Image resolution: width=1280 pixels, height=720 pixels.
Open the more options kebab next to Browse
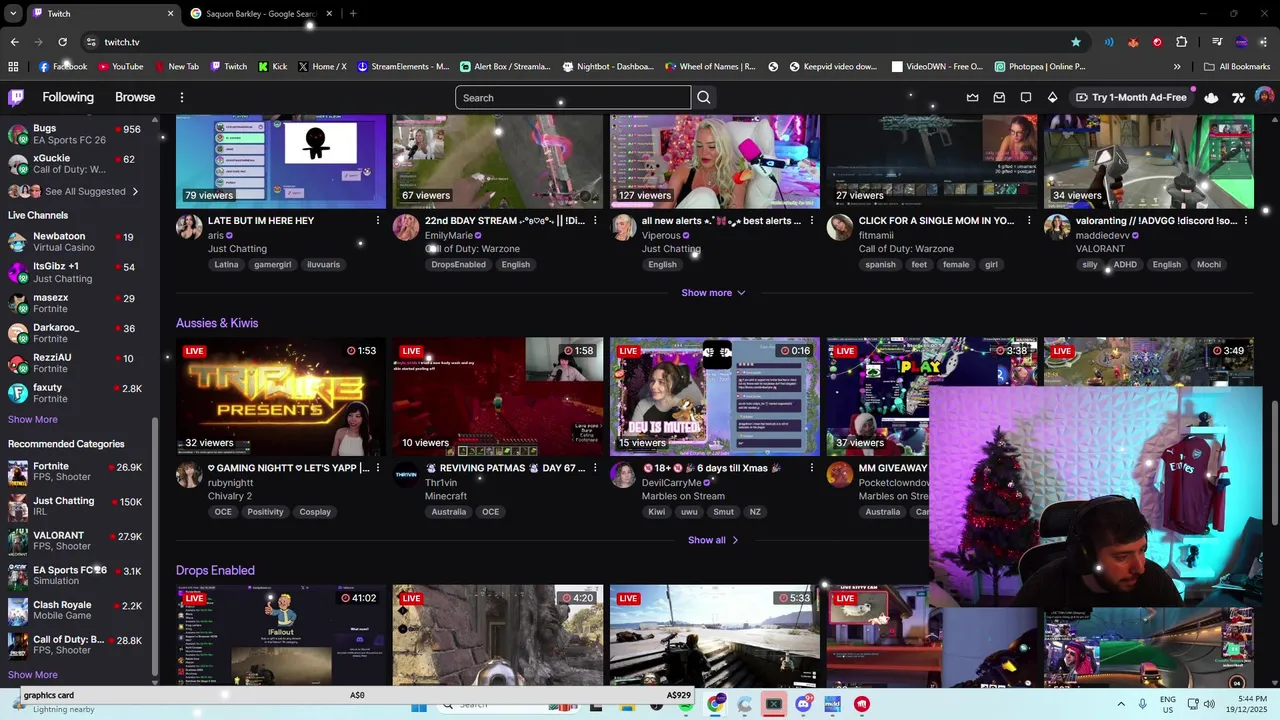tap(182, 97)
